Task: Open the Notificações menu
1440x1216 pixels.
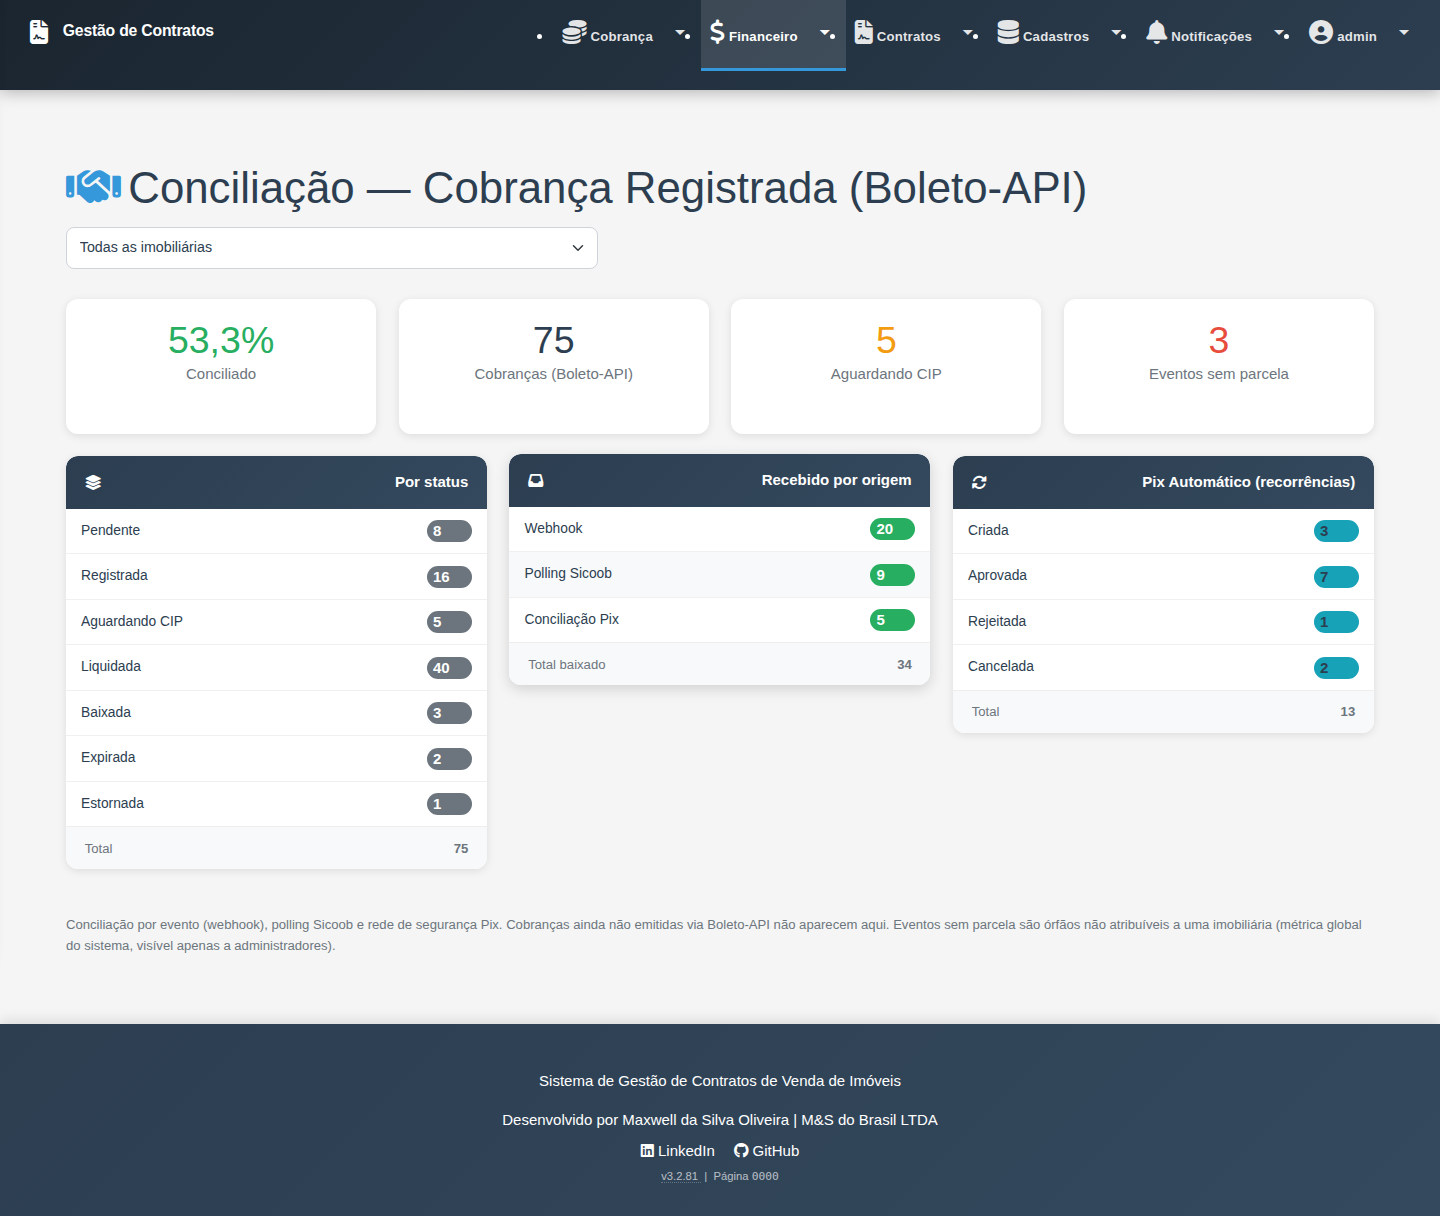Action: pos(1211,36)
